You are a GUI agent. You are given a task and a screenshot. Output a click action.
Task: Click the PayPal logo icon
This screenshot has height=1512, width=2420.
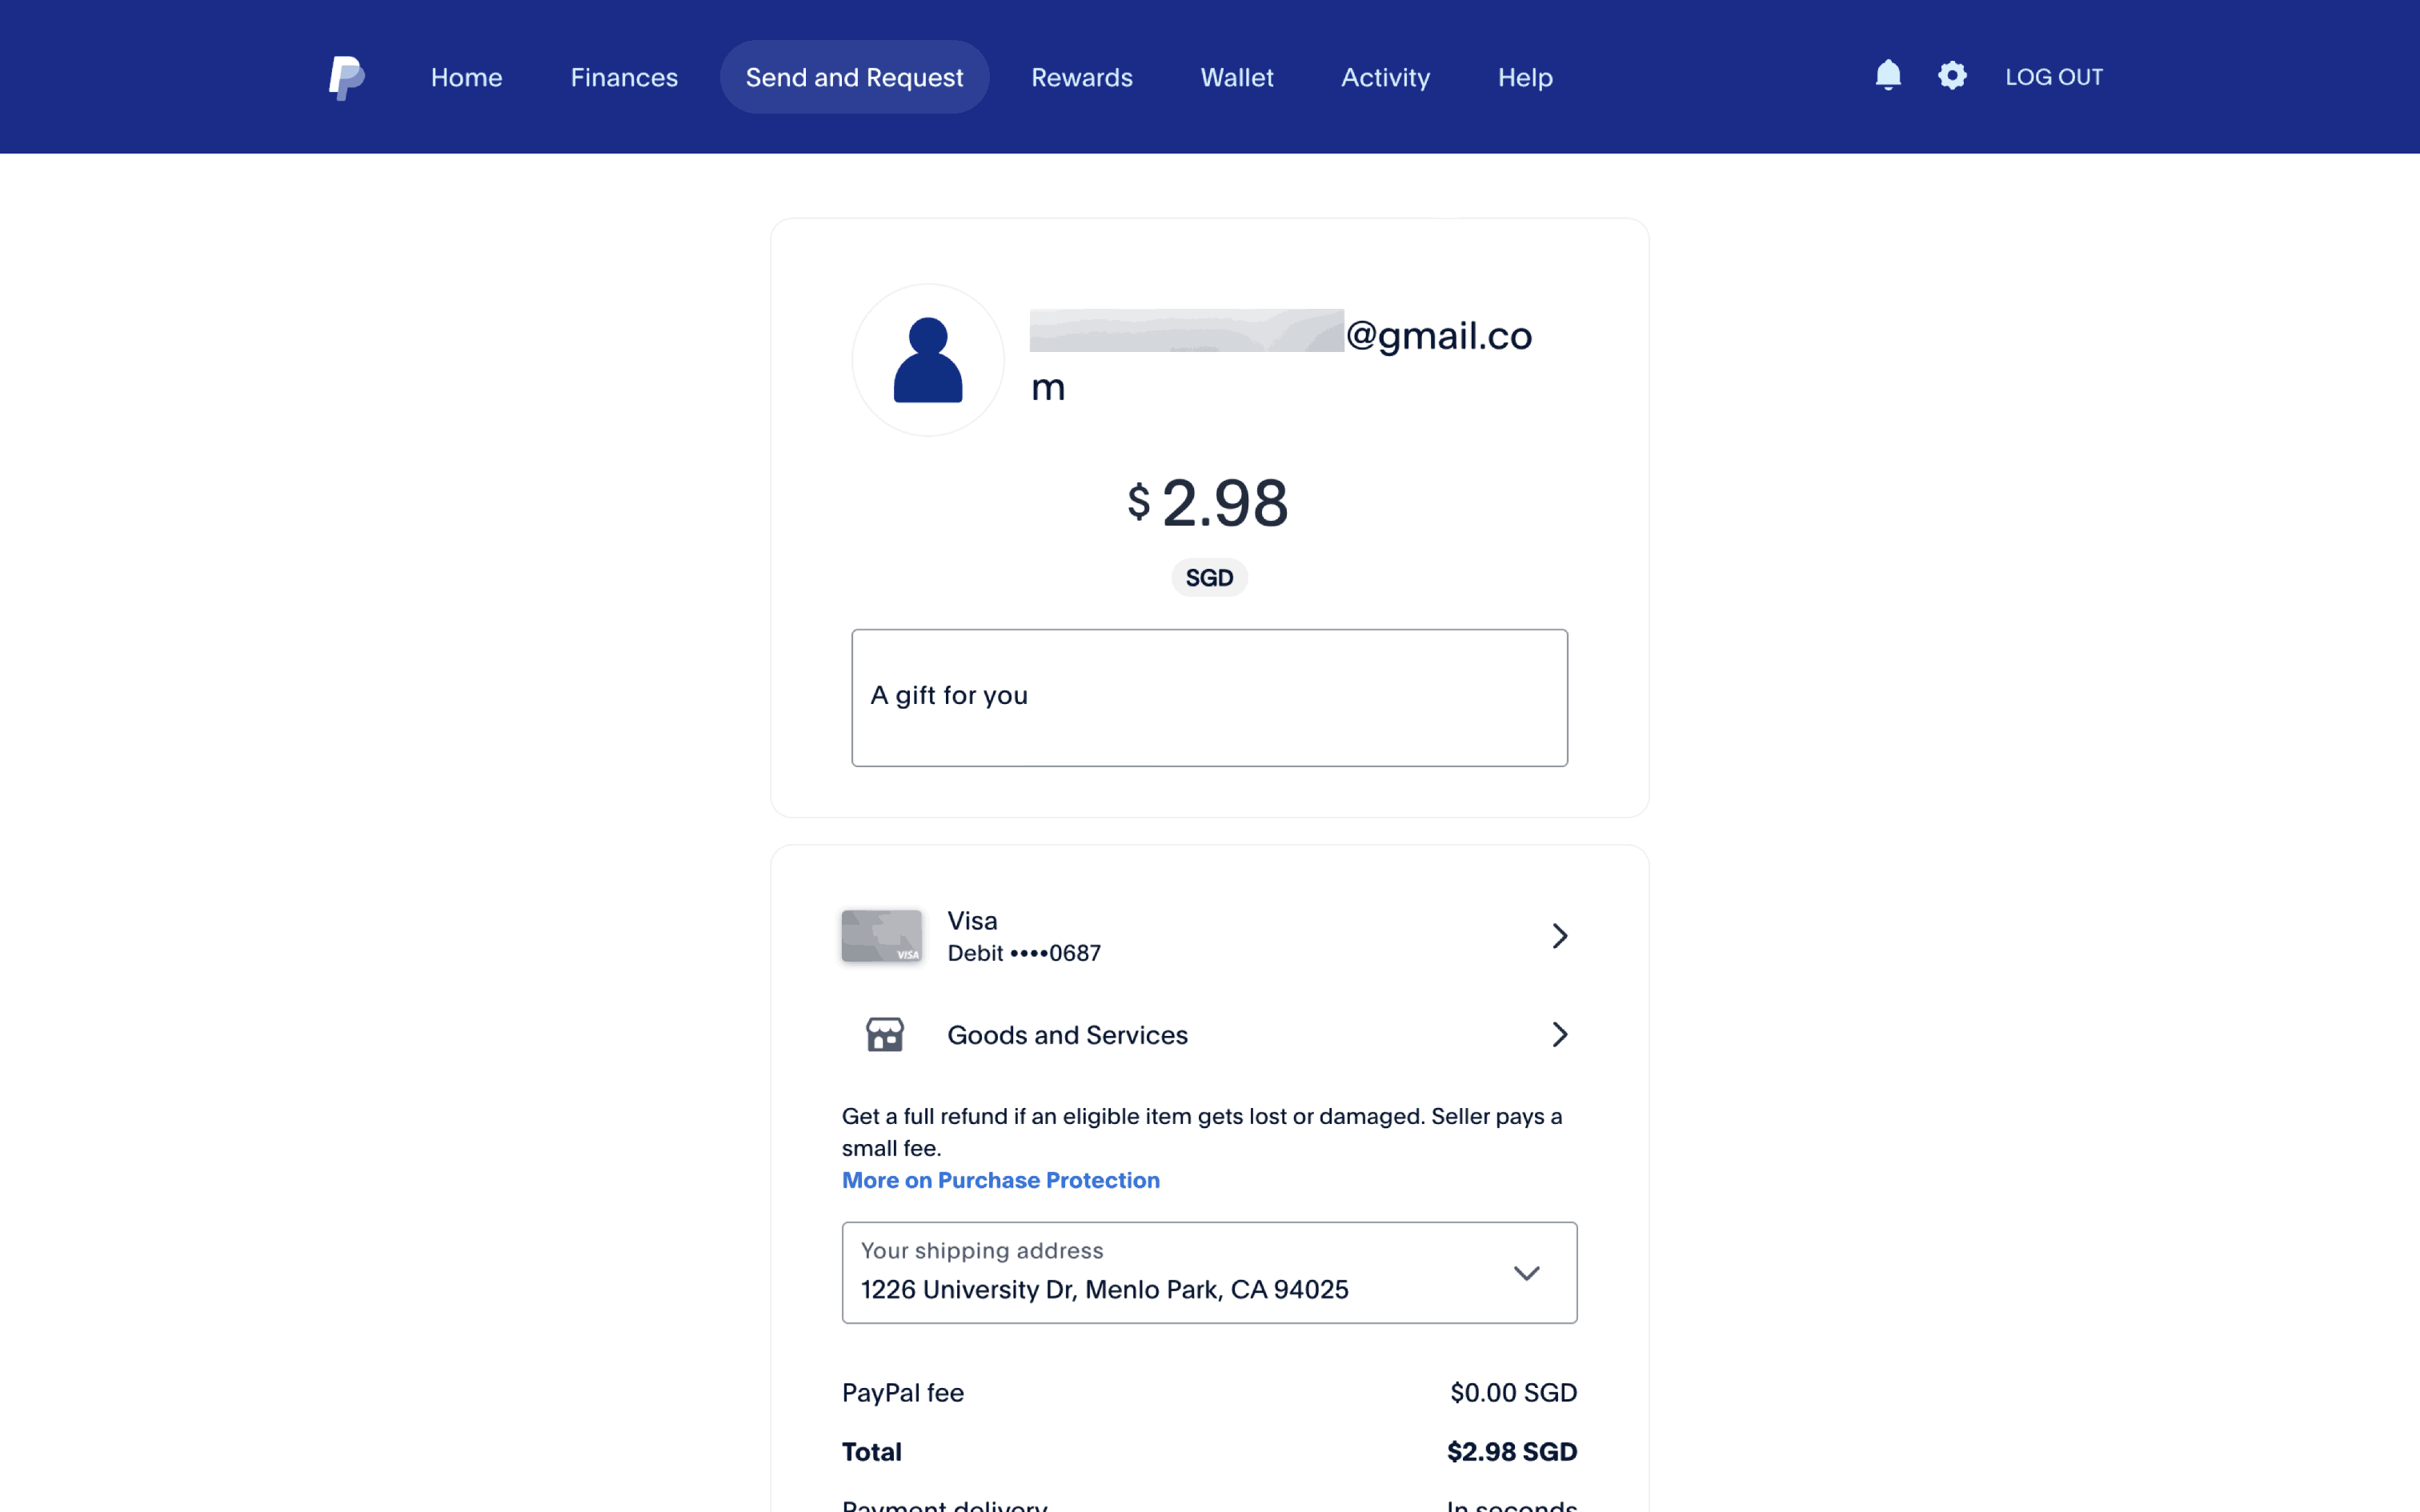346,77
